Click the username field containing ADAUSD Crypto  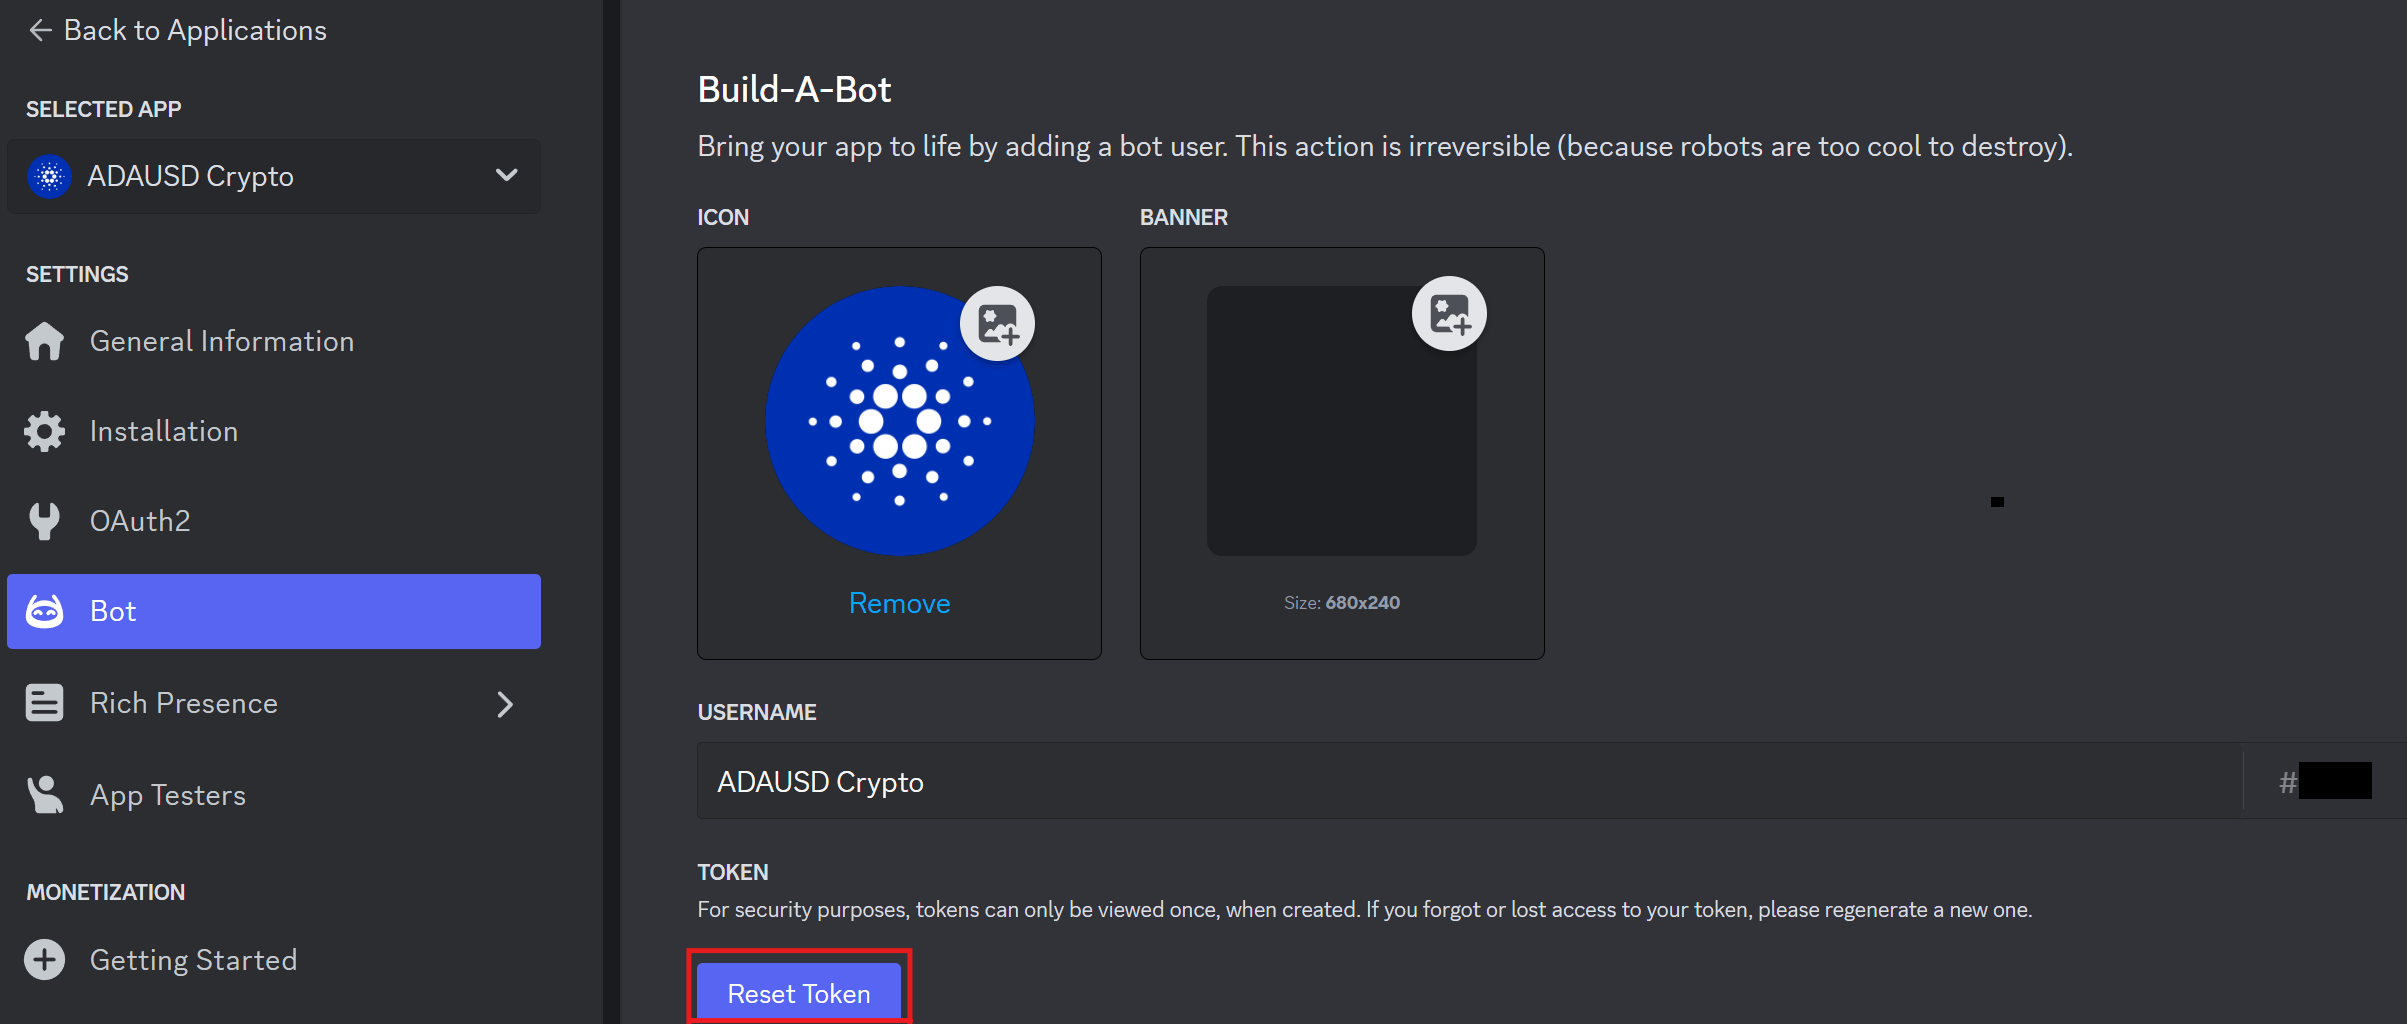1469,781
